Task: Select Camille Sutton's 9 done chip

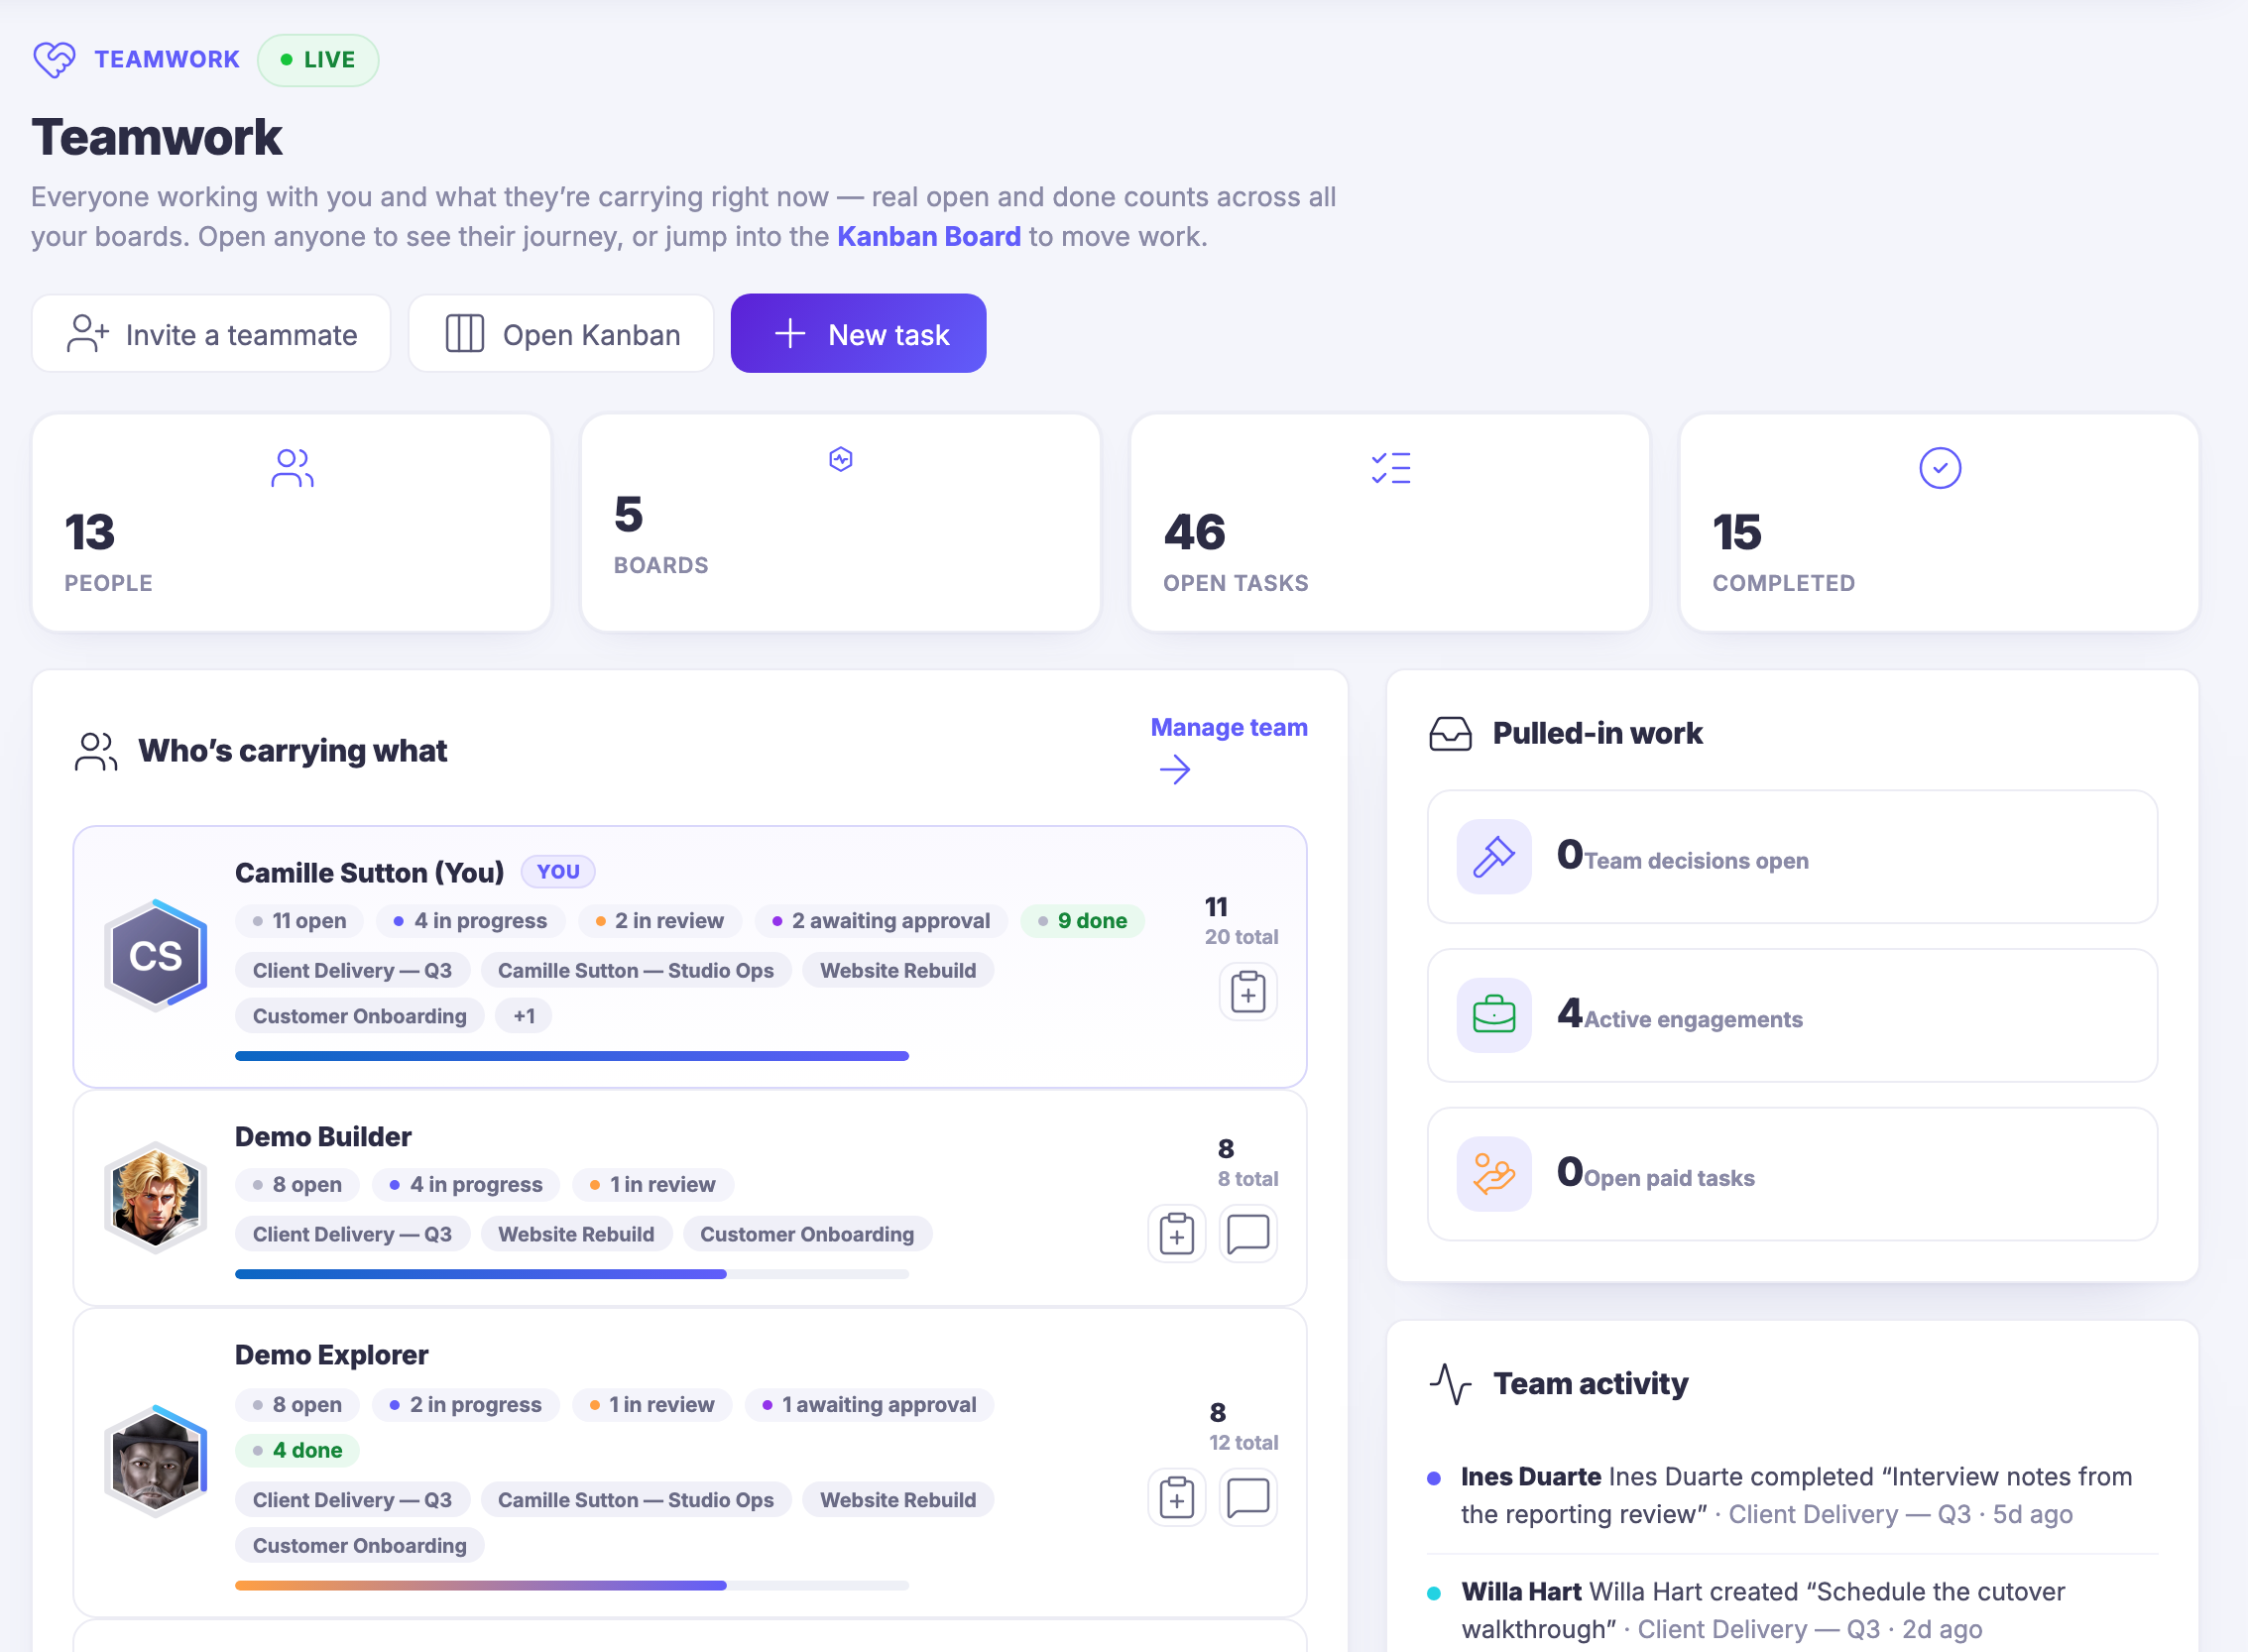Action: [1082, 921]
